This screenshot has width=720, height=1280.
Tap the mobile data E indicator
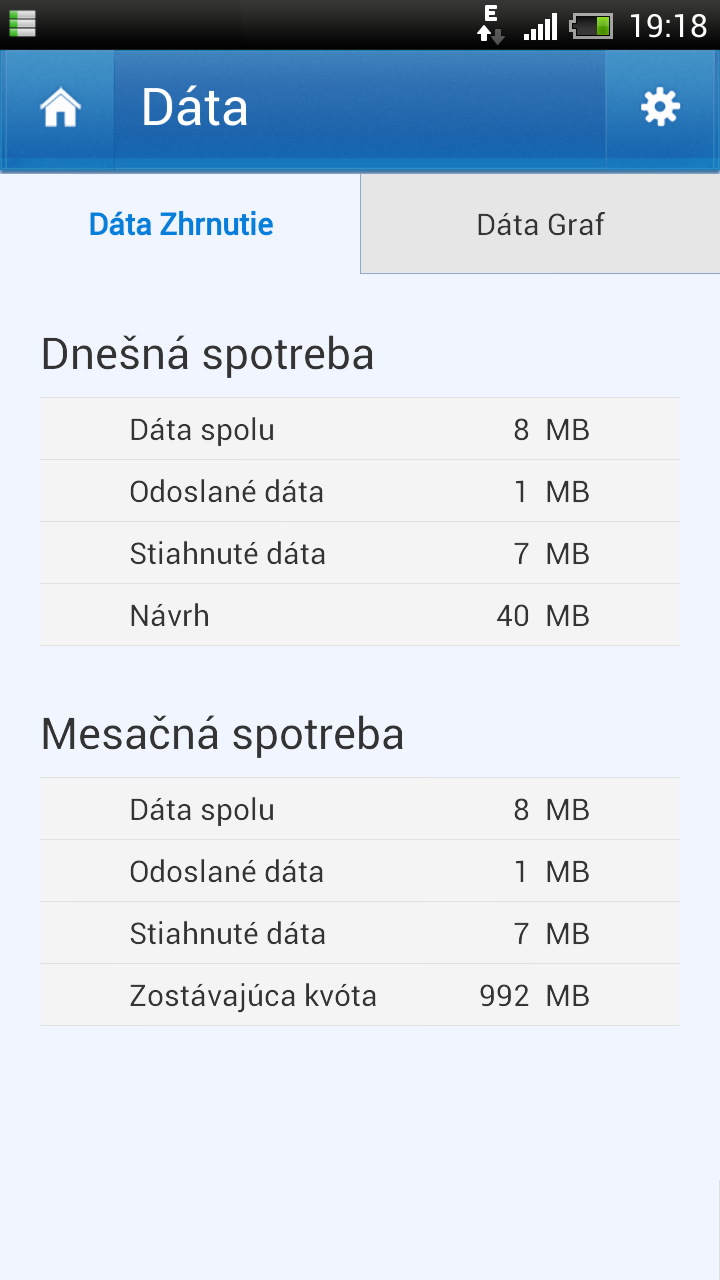(x=490, y=24)
